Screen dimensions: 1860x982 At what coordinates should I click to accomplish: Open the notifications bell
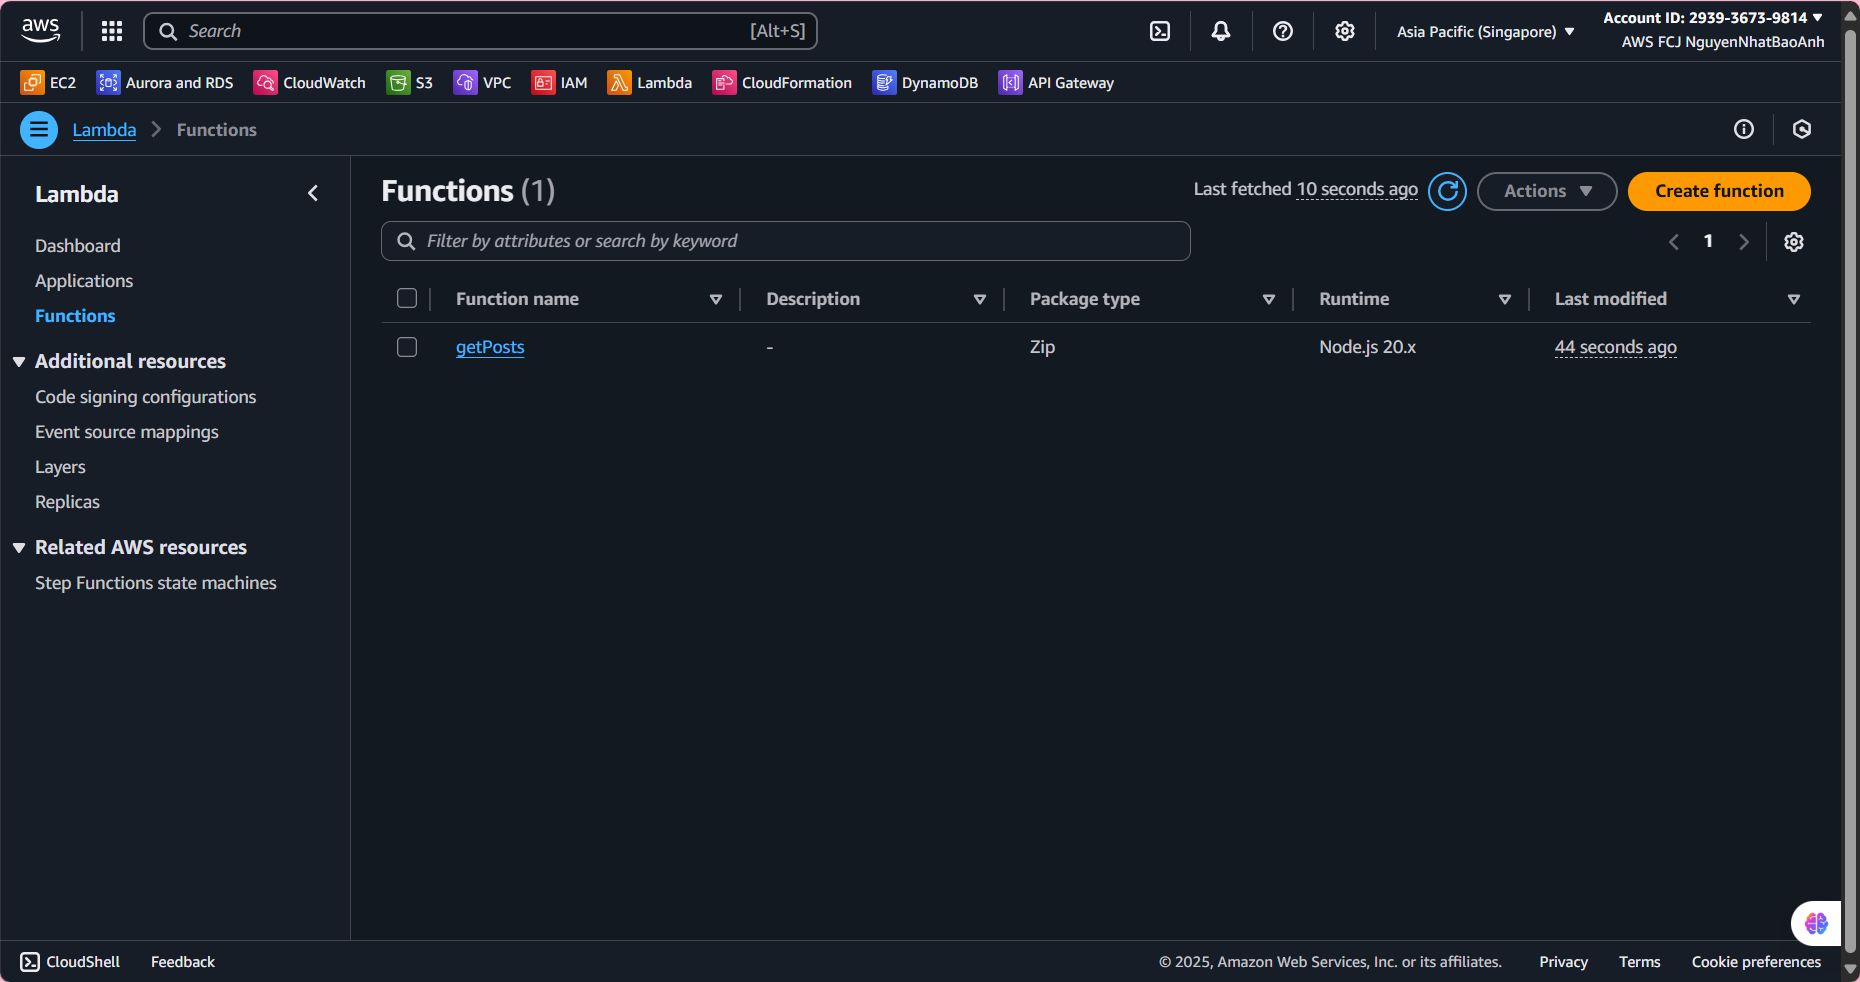click(1221, 31)
